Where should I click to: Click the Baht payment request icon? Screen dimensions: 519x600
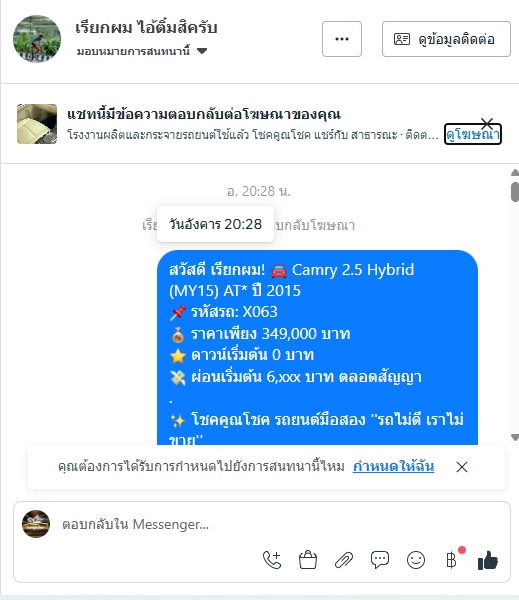tap(452, 560)
